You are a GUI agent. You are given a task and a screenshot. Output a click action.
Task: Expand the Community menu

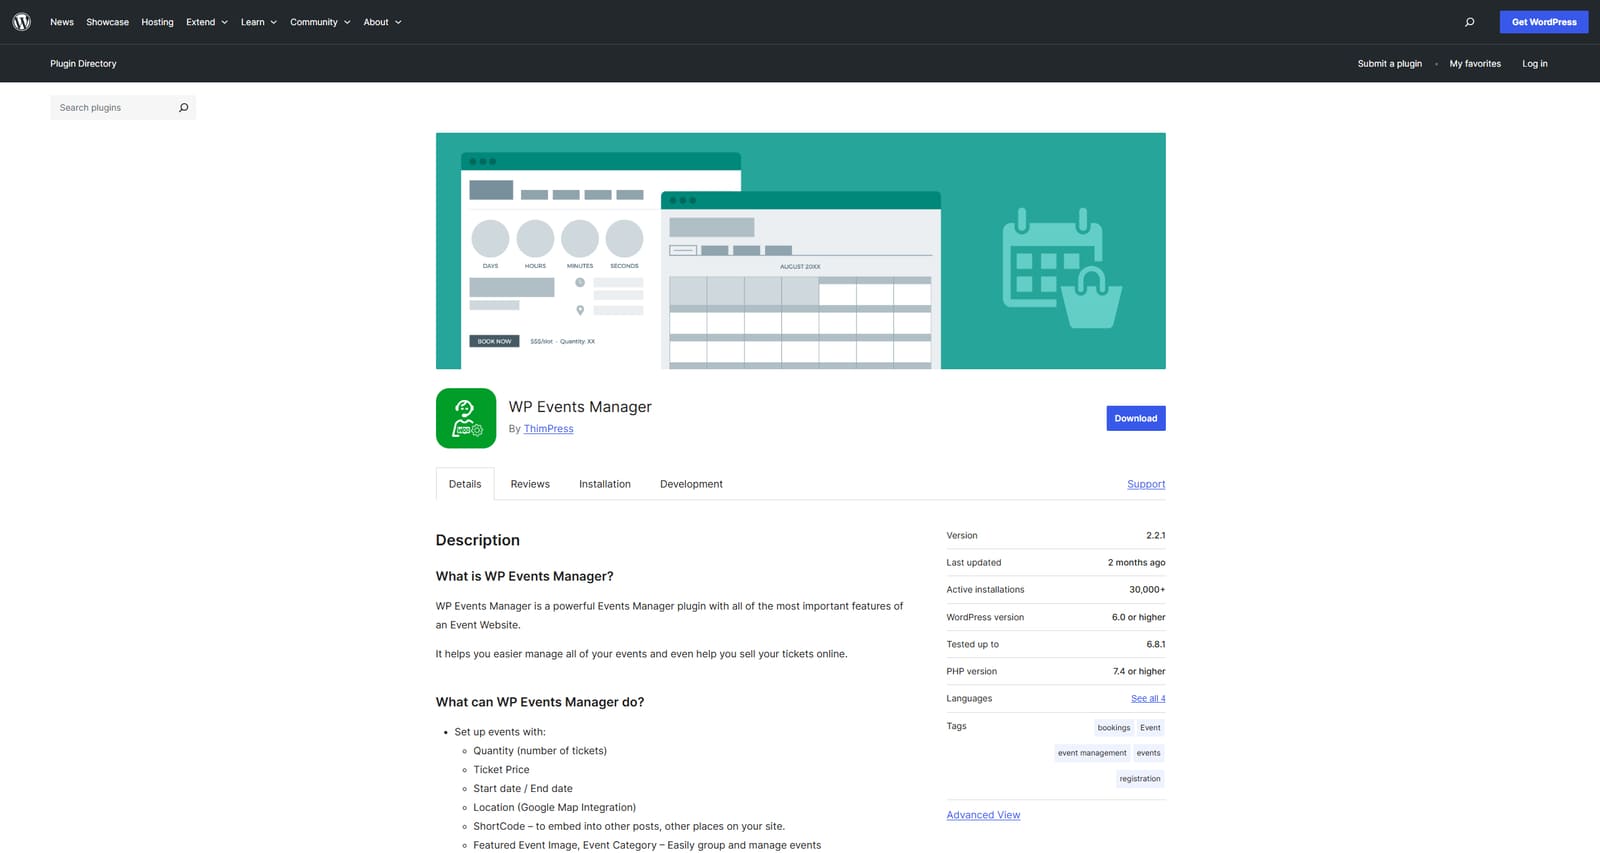pyautogui.click(x=320, y=22)
